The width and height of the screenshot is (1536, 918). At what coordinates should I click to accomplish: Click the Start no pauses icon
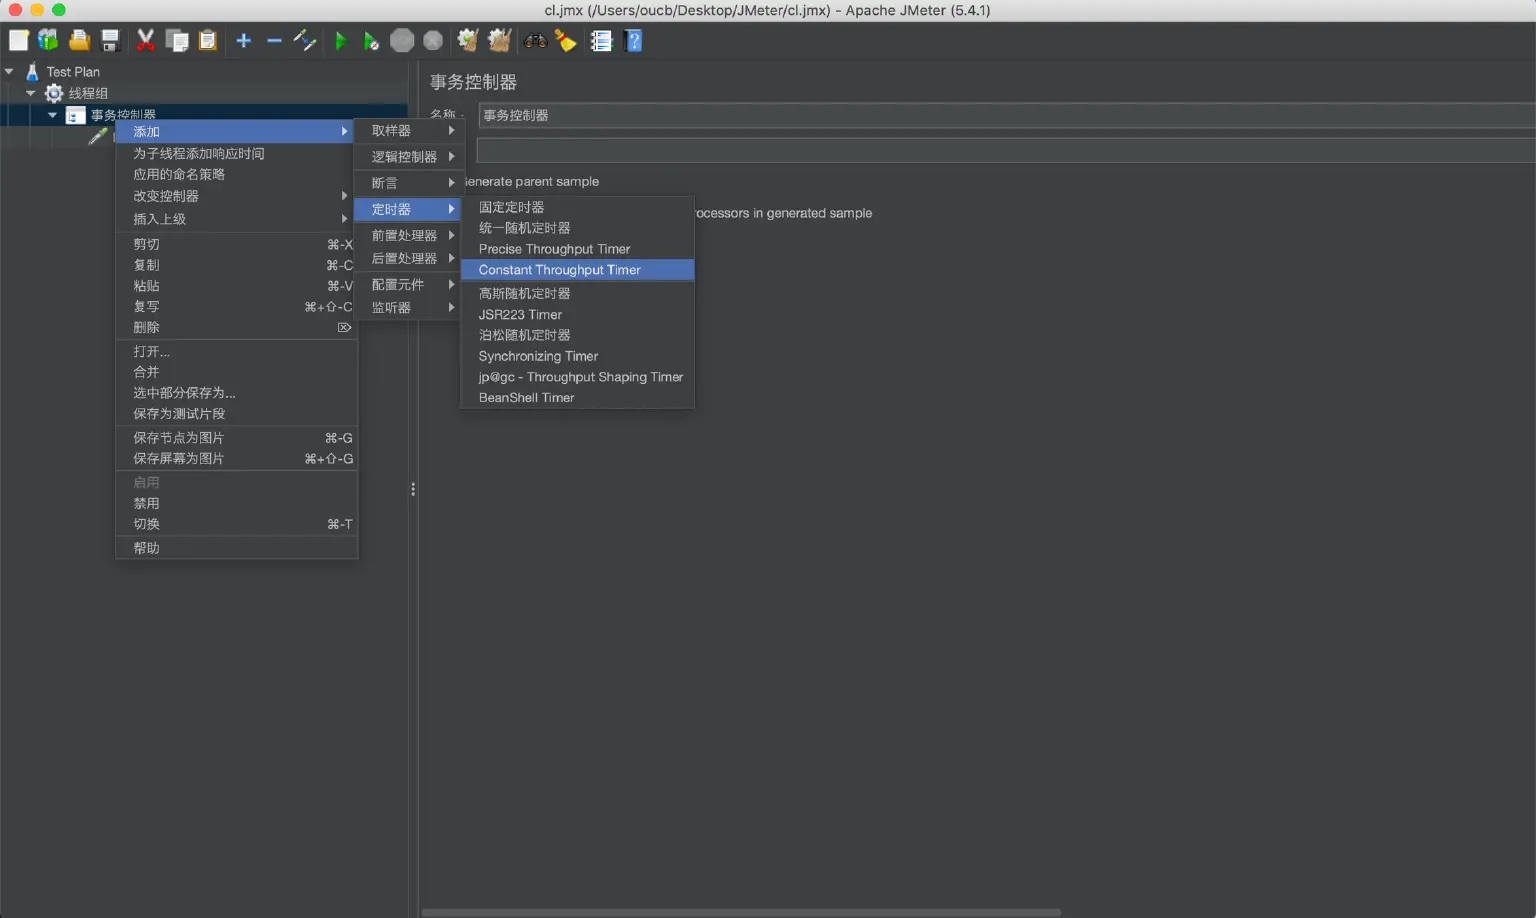pos(371,41)
